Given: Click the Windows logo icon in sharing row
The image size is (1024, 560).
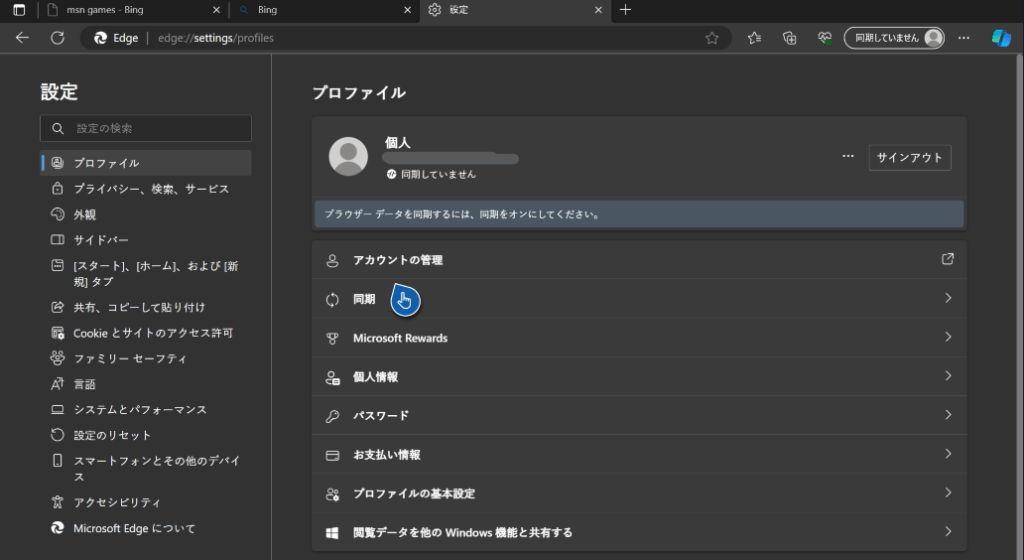Looking at the screenshot, I should click(x=332, y=533).
